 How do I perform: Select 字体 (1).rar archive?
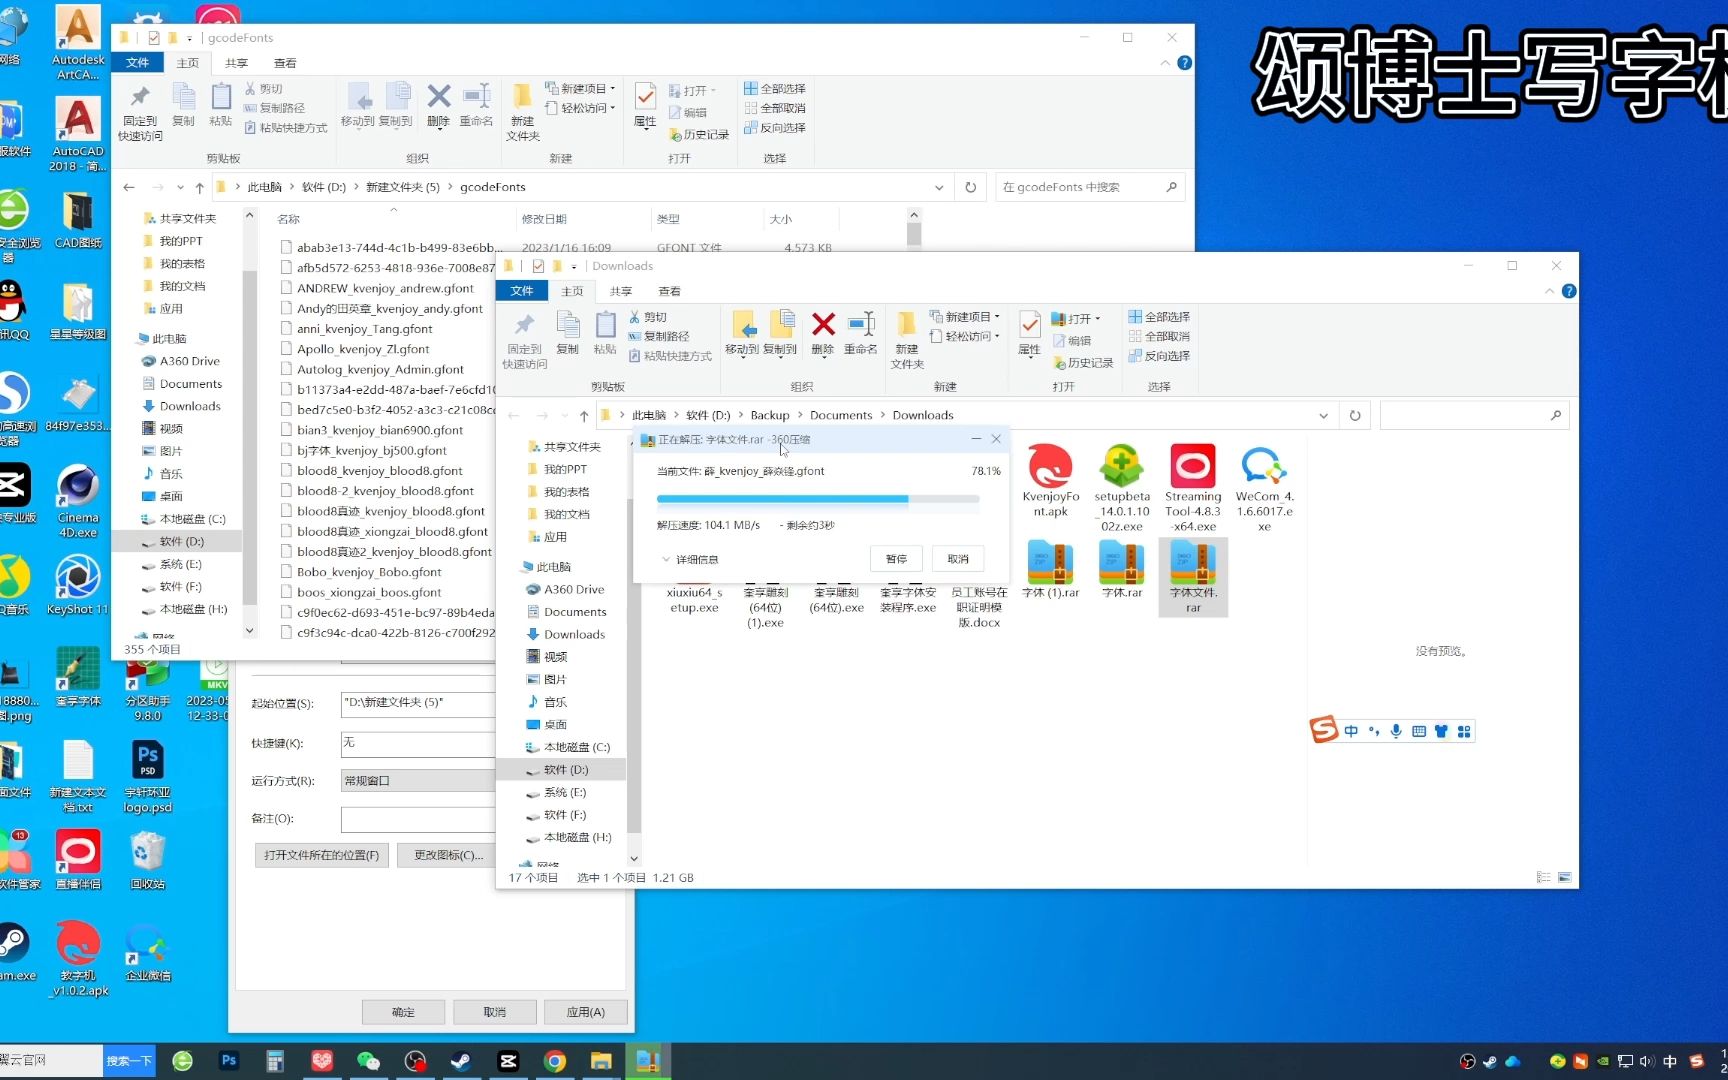coord(1051,570)
